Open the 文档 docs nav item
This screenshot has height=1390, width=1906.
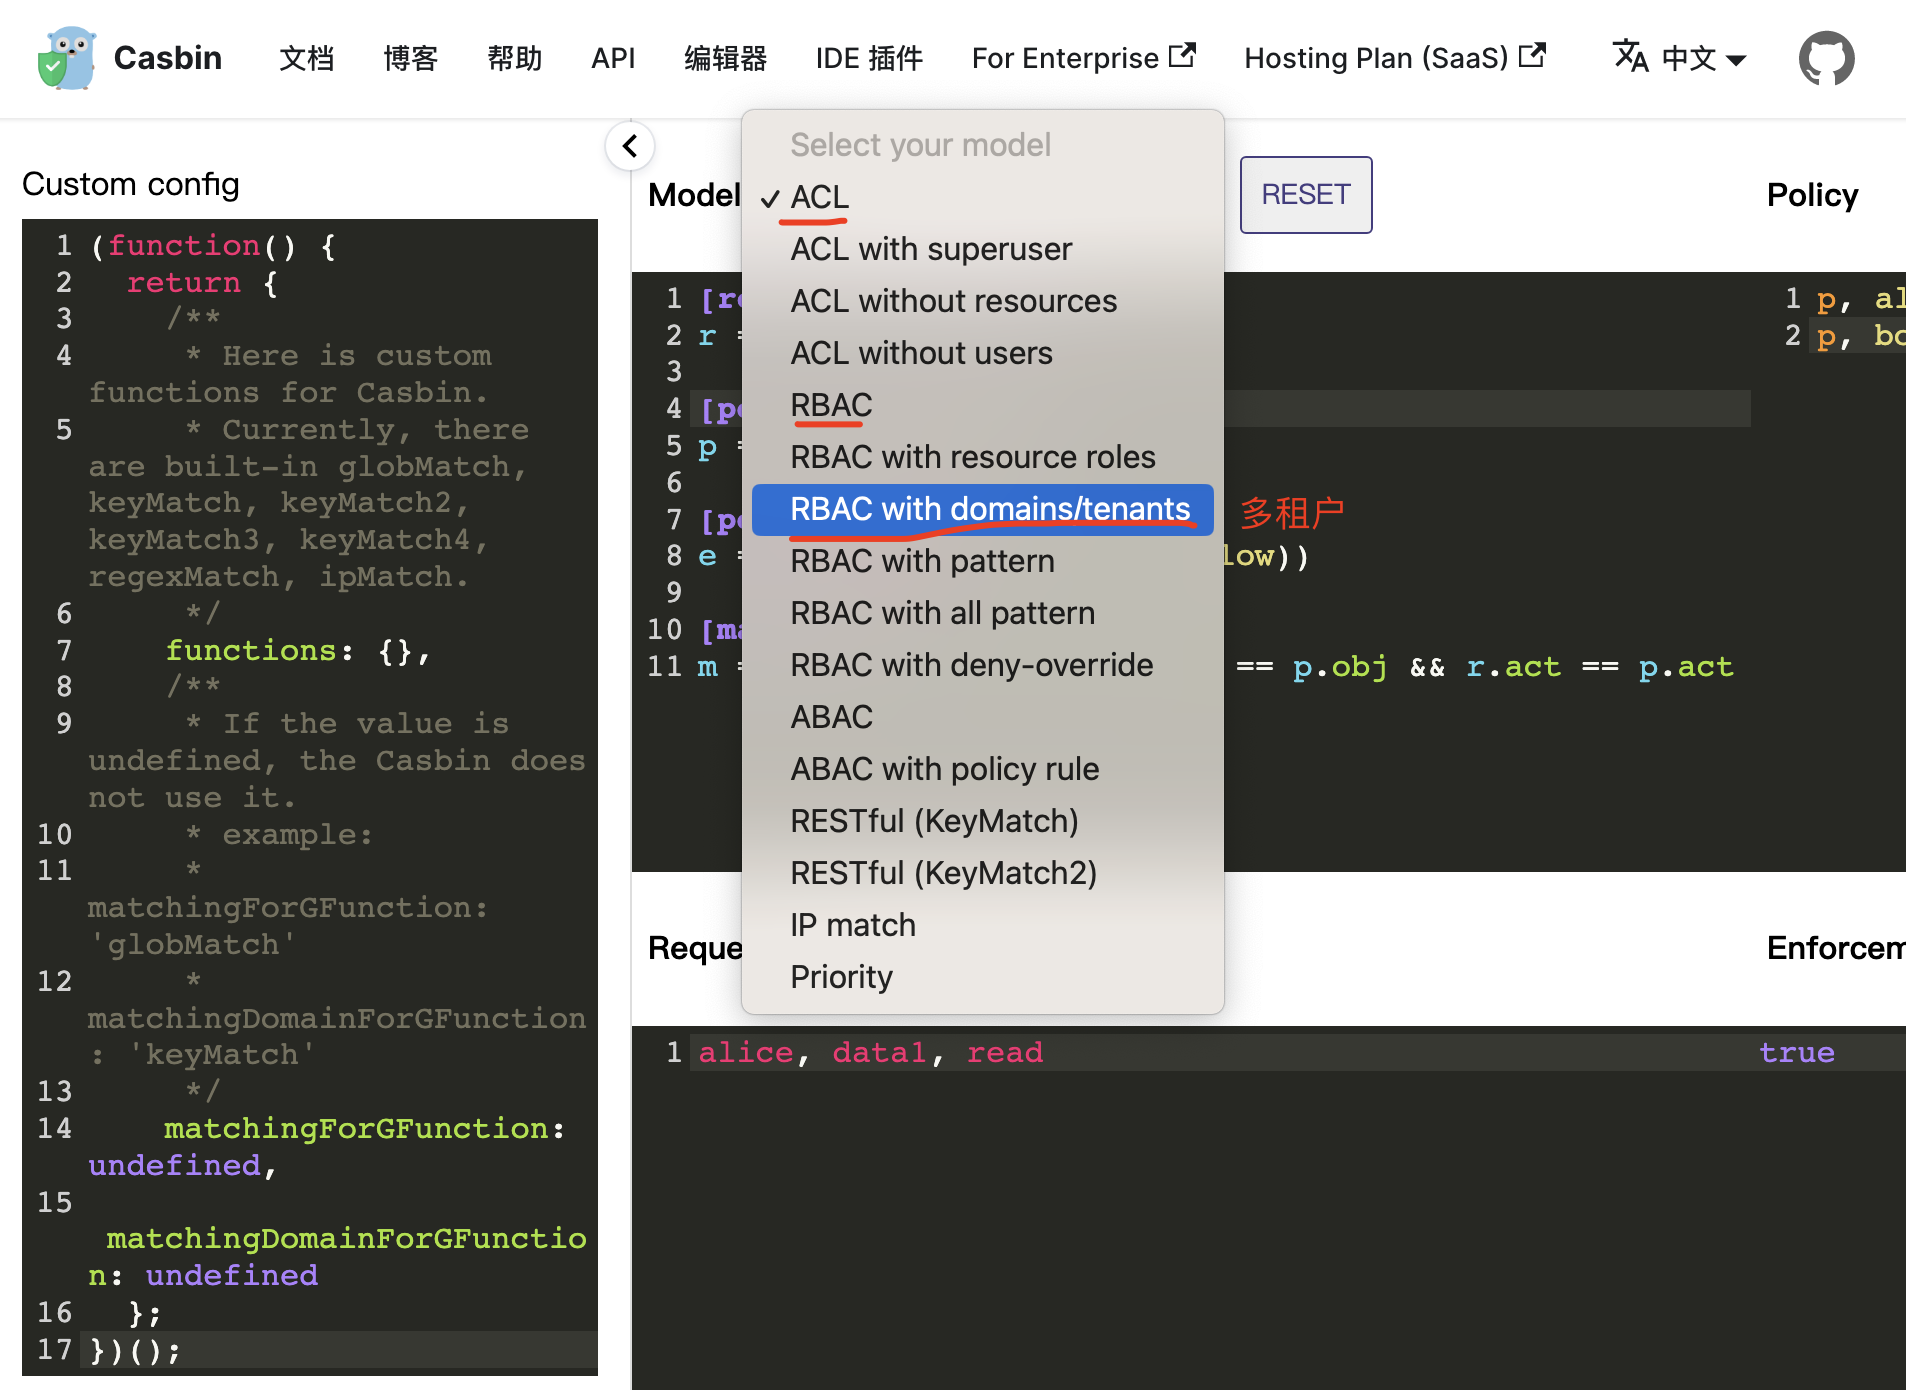coord(306,58)
